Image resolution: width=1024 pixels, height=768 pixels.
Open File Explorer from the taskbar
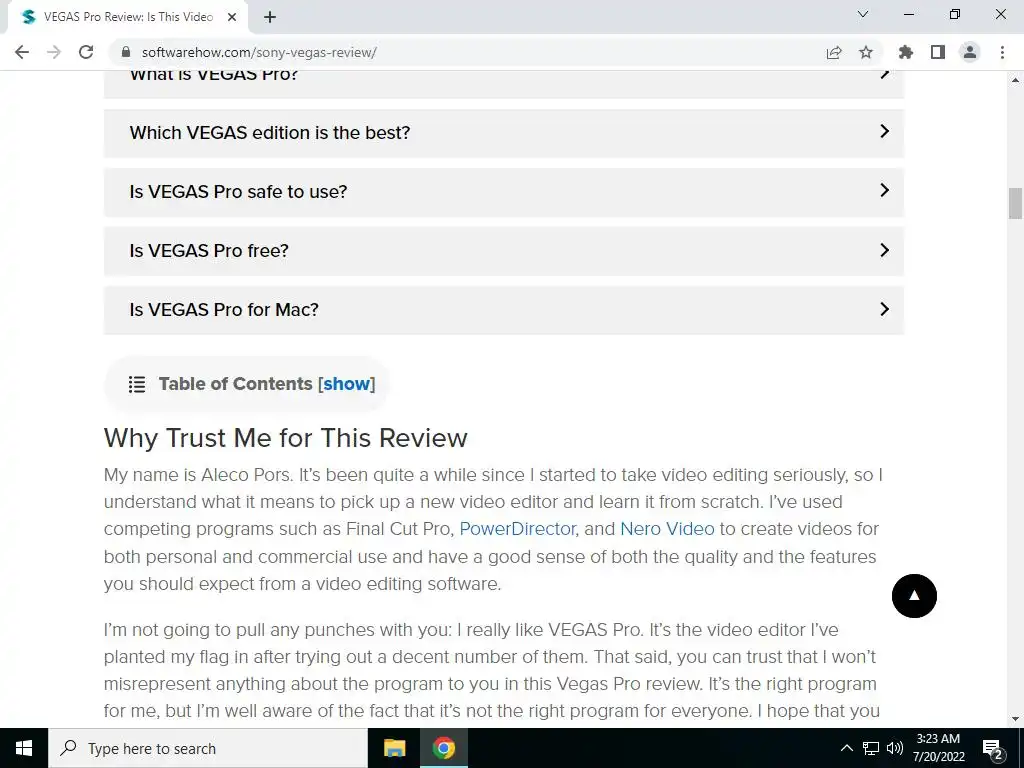click(394, 748)
